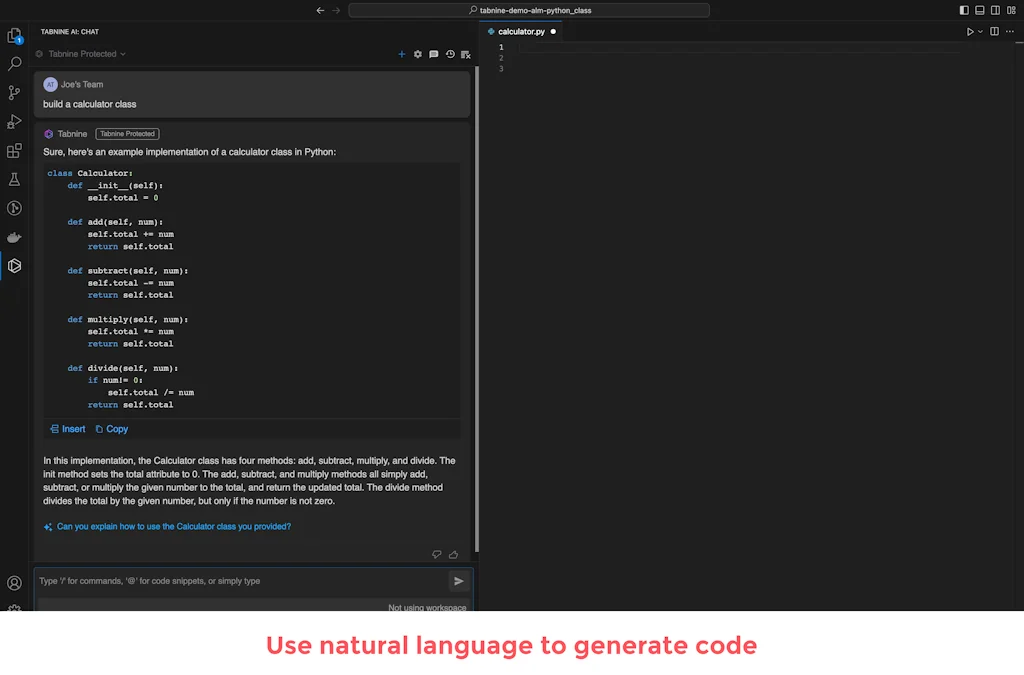Start a new Tabnine chat conversation
Screen dimensions: 1024x675
point(401,55)
